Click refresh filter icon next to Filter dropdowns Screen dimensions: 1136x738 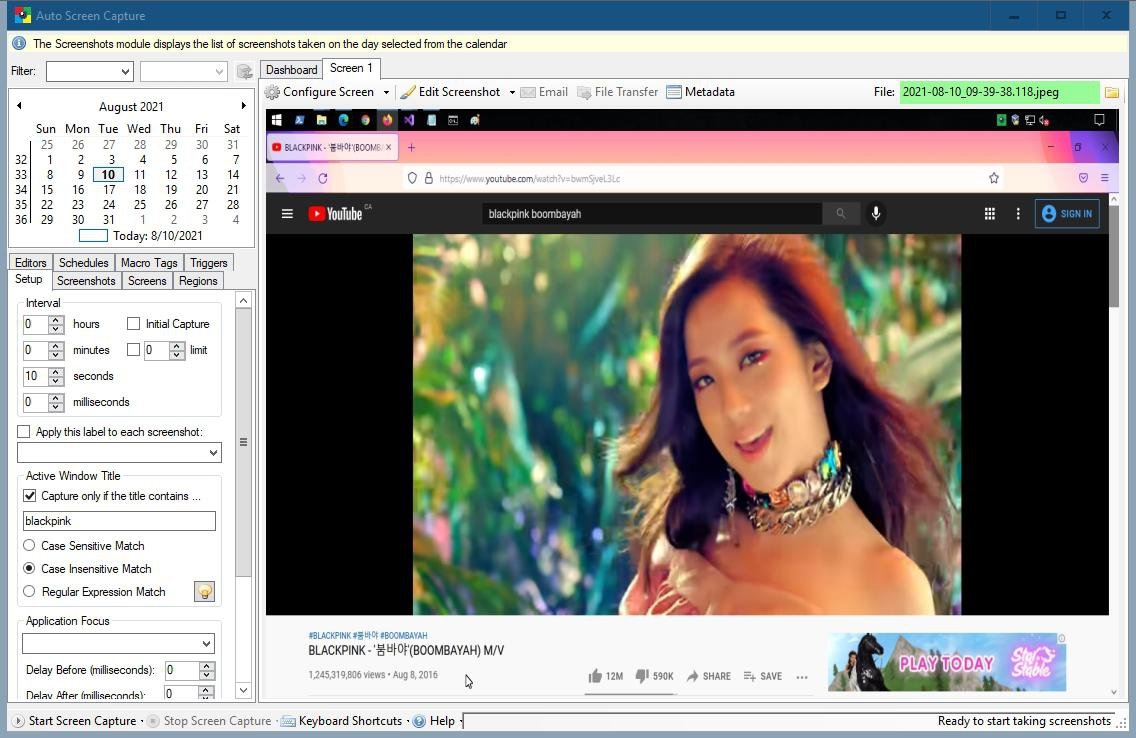coord(245,71)
